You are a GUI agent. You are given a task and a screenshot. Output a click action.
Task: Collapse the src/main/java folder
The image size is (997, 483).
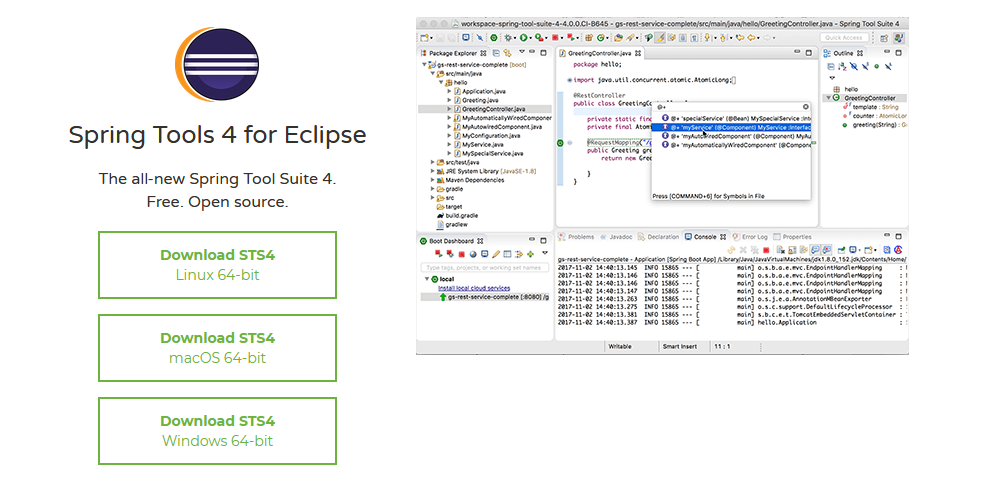click(x=433, y=74)
